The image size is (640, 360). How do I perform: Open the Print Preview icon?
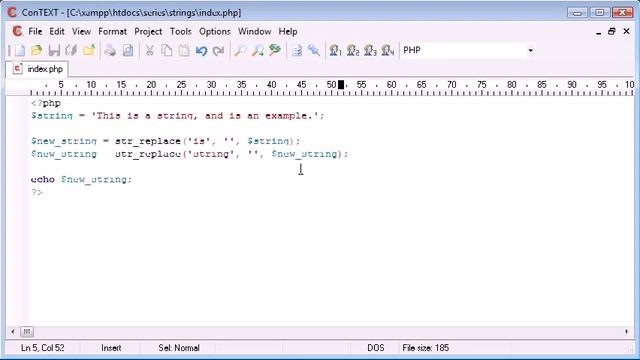coord(128,51)
